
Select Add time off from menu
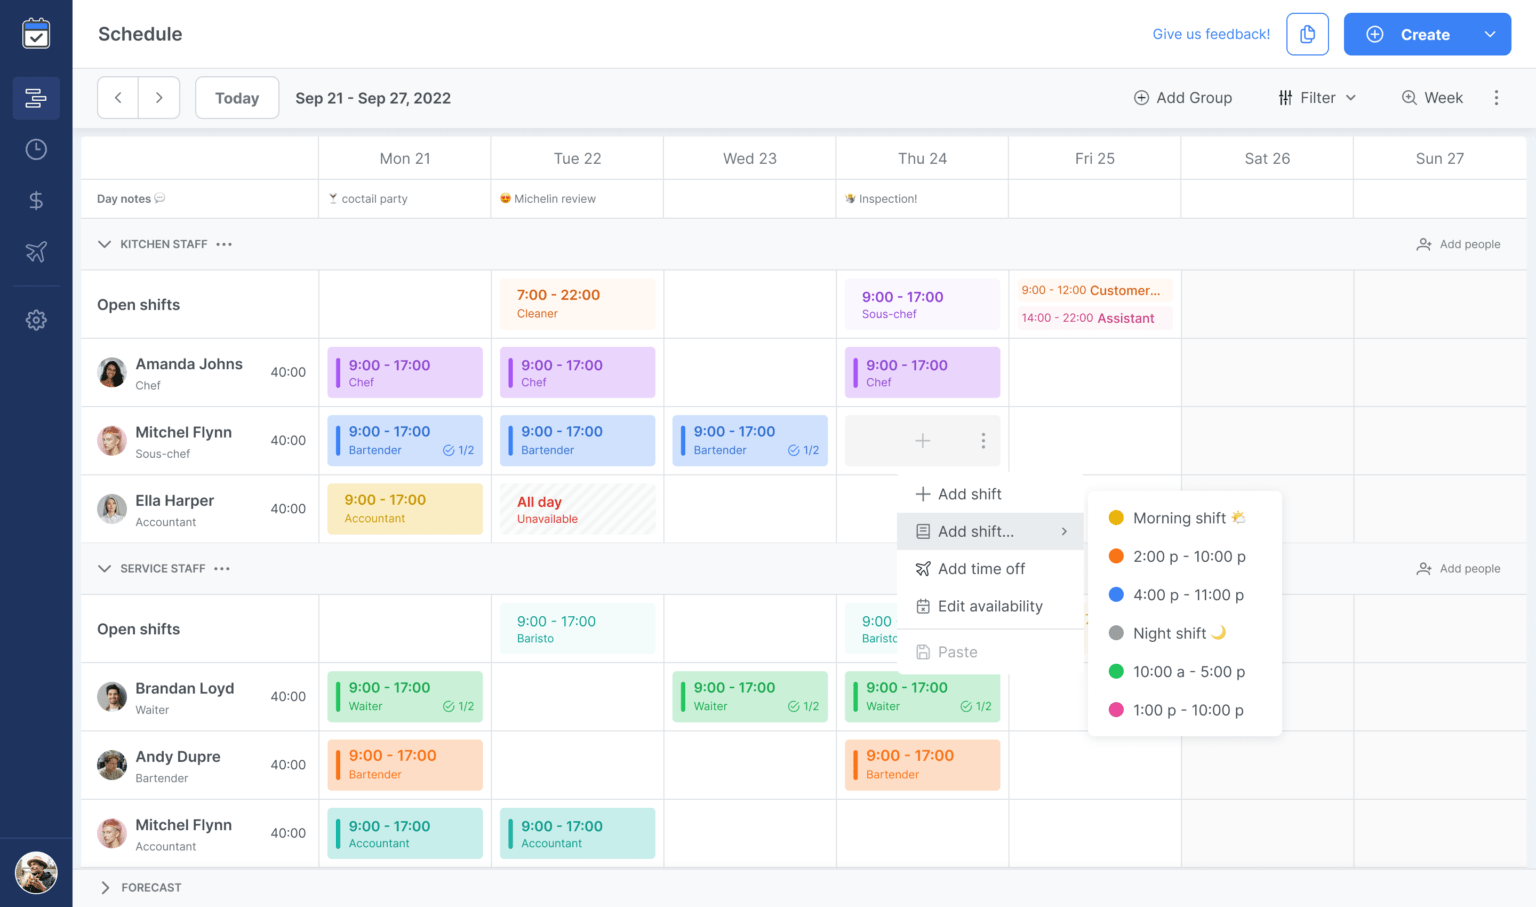(x=981, y=568)
